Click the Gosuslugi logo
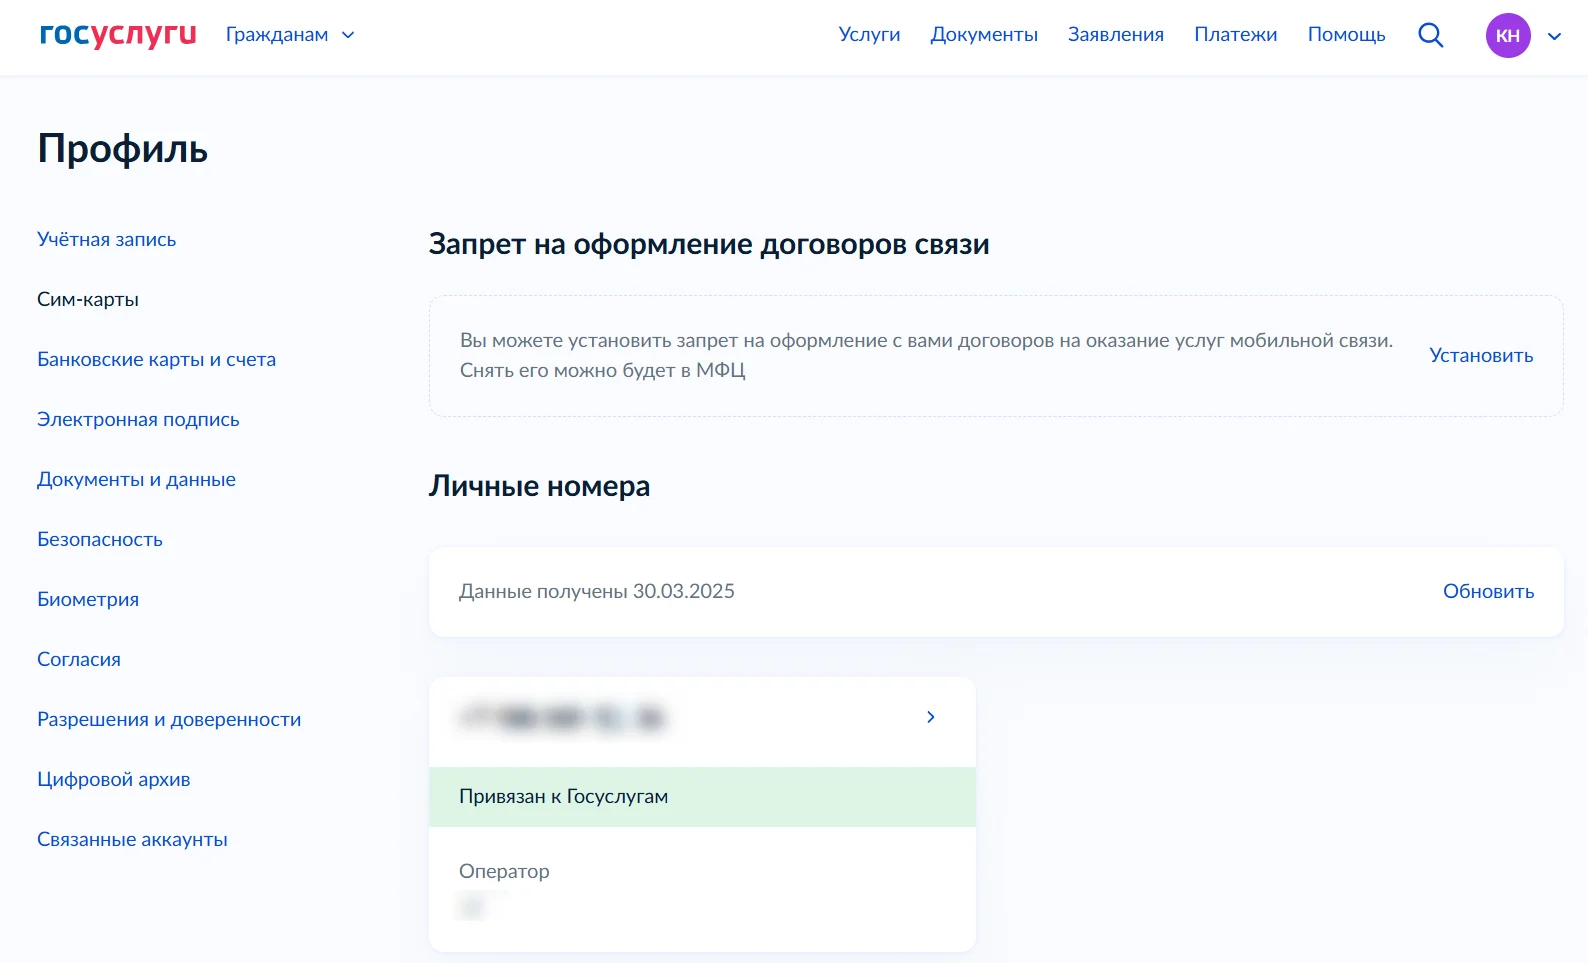 click(x=118, y=35)
